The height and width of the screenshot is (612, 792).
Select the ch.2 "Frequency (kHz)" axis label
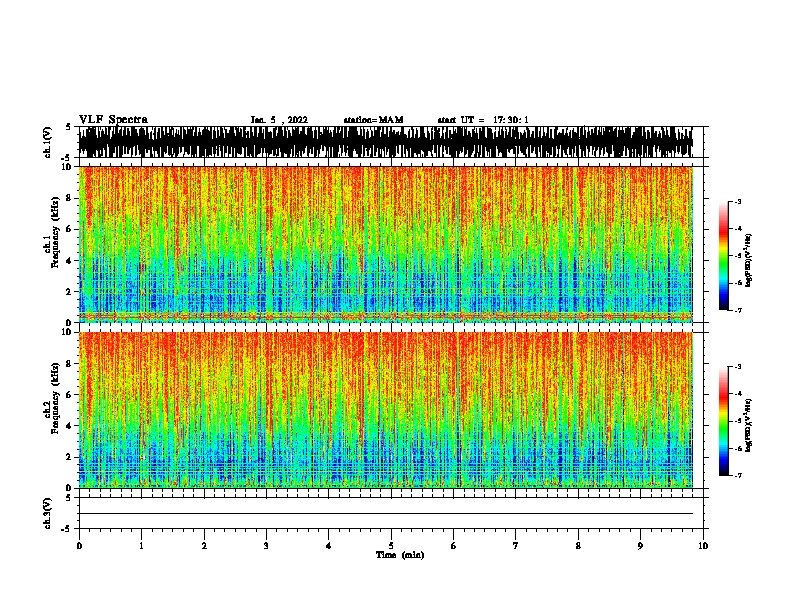point(55,398)
